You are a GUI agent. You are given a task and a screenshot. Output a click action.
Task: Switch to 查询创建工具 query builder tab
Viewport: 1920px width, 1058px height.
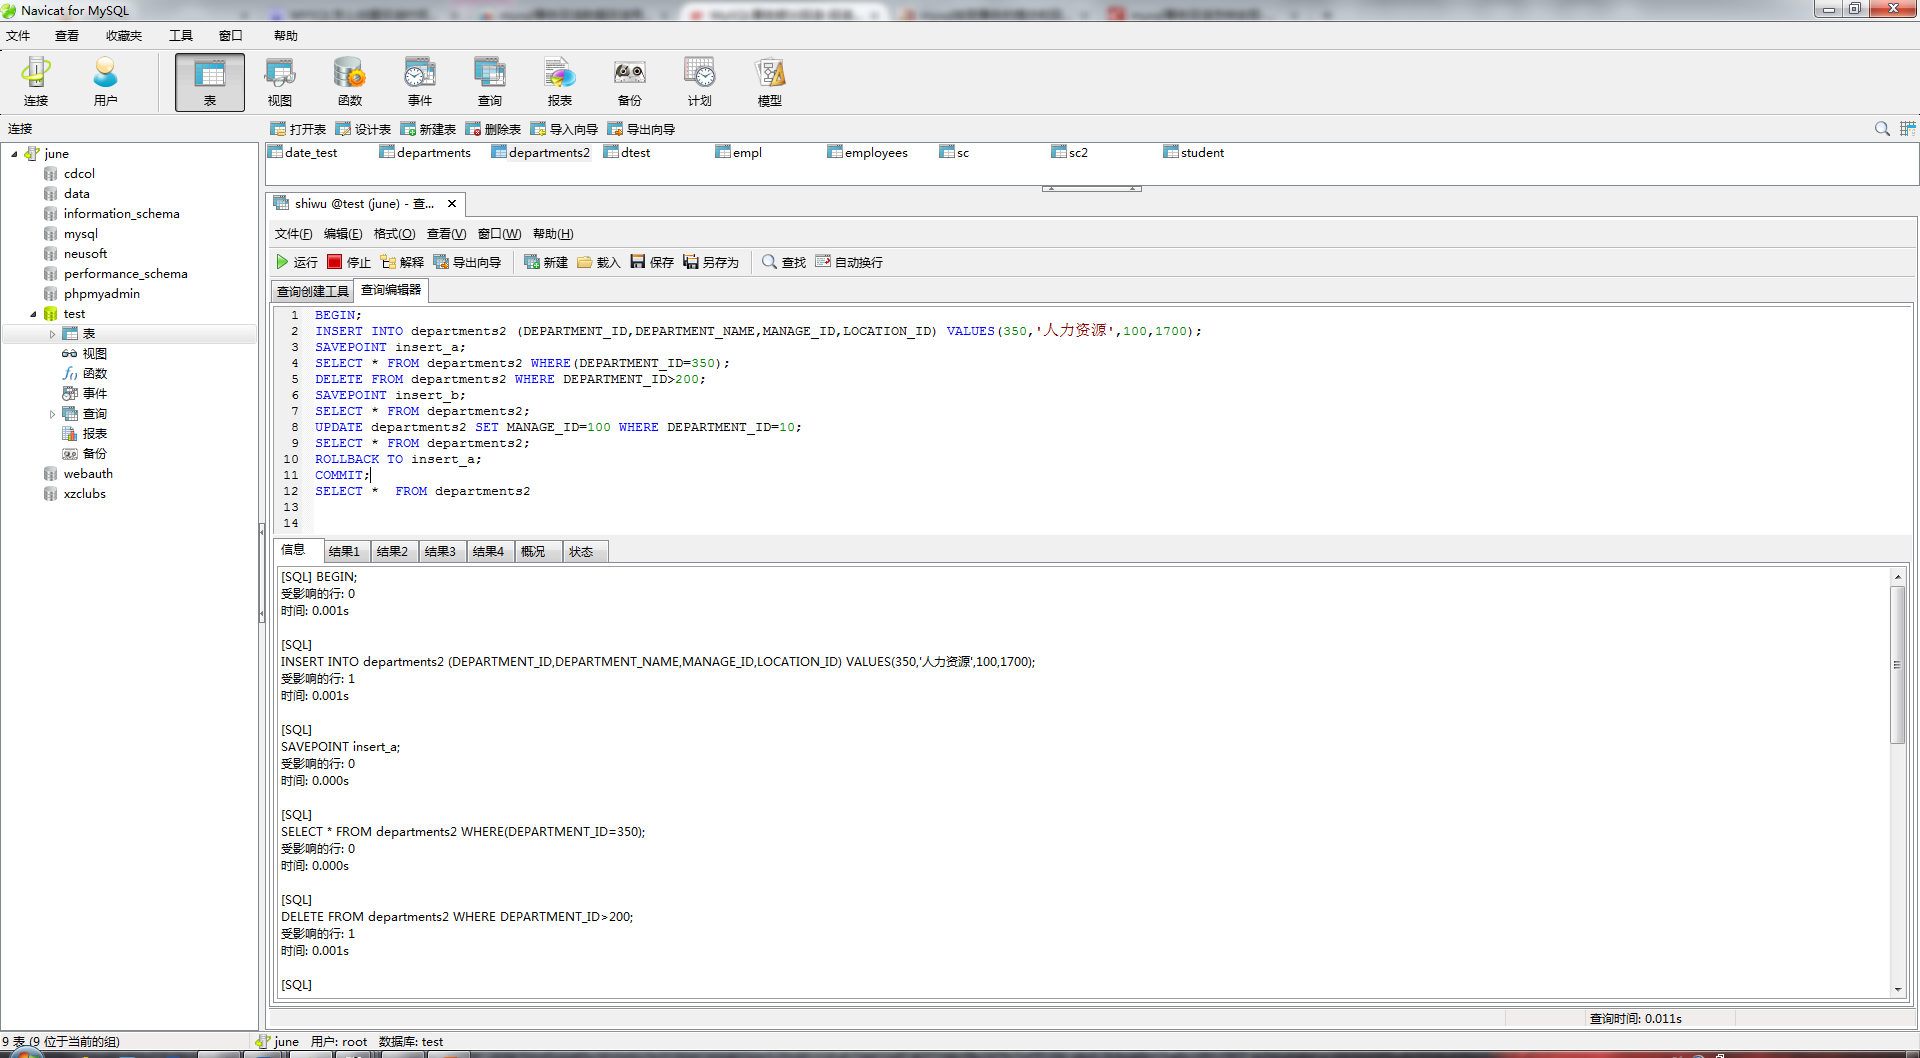click(x=313, y=291)
